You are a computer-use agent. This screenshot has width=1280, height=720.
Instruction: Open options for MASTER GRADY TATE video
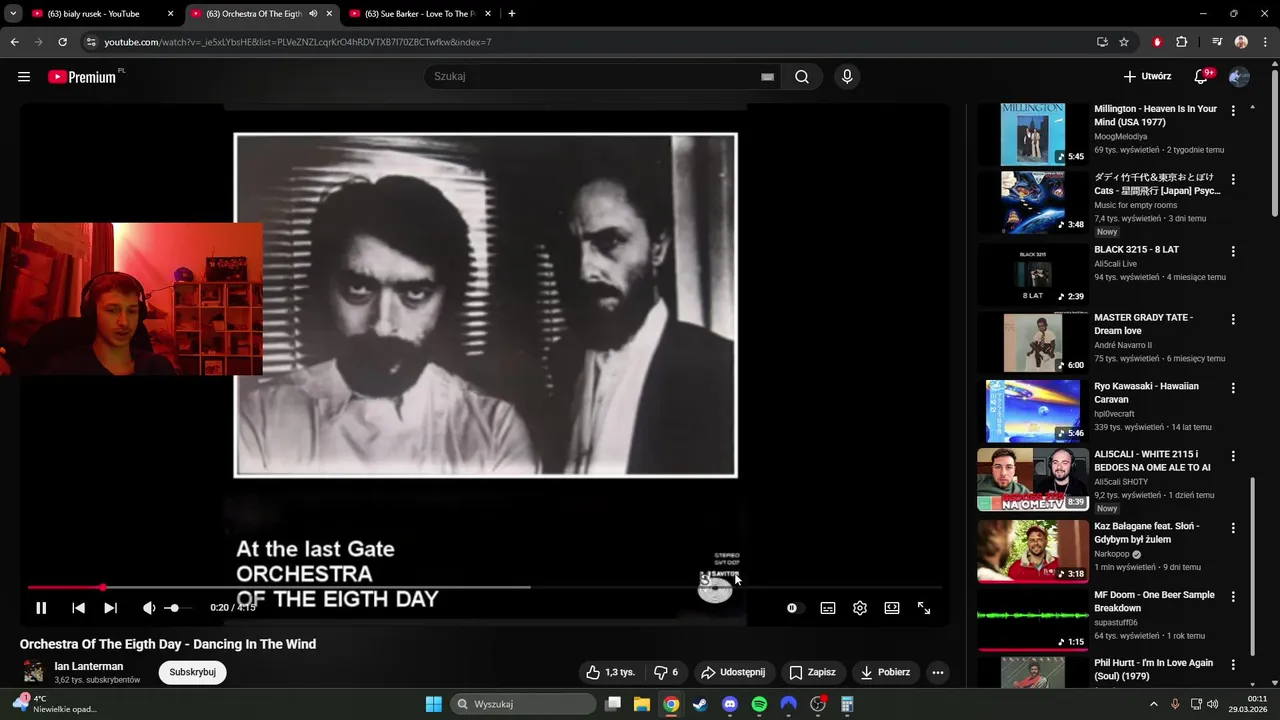coord(1233,319)
